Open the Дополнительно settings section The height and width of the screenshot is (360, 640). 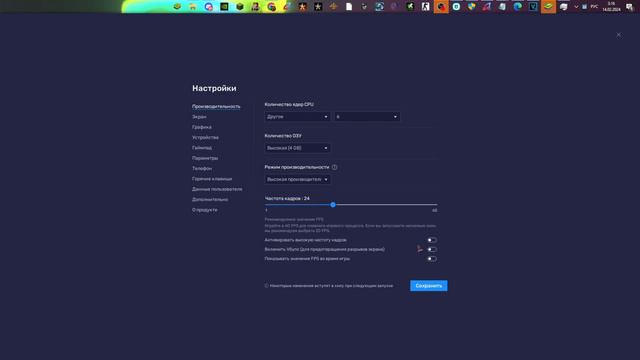[x=210, y=200]
